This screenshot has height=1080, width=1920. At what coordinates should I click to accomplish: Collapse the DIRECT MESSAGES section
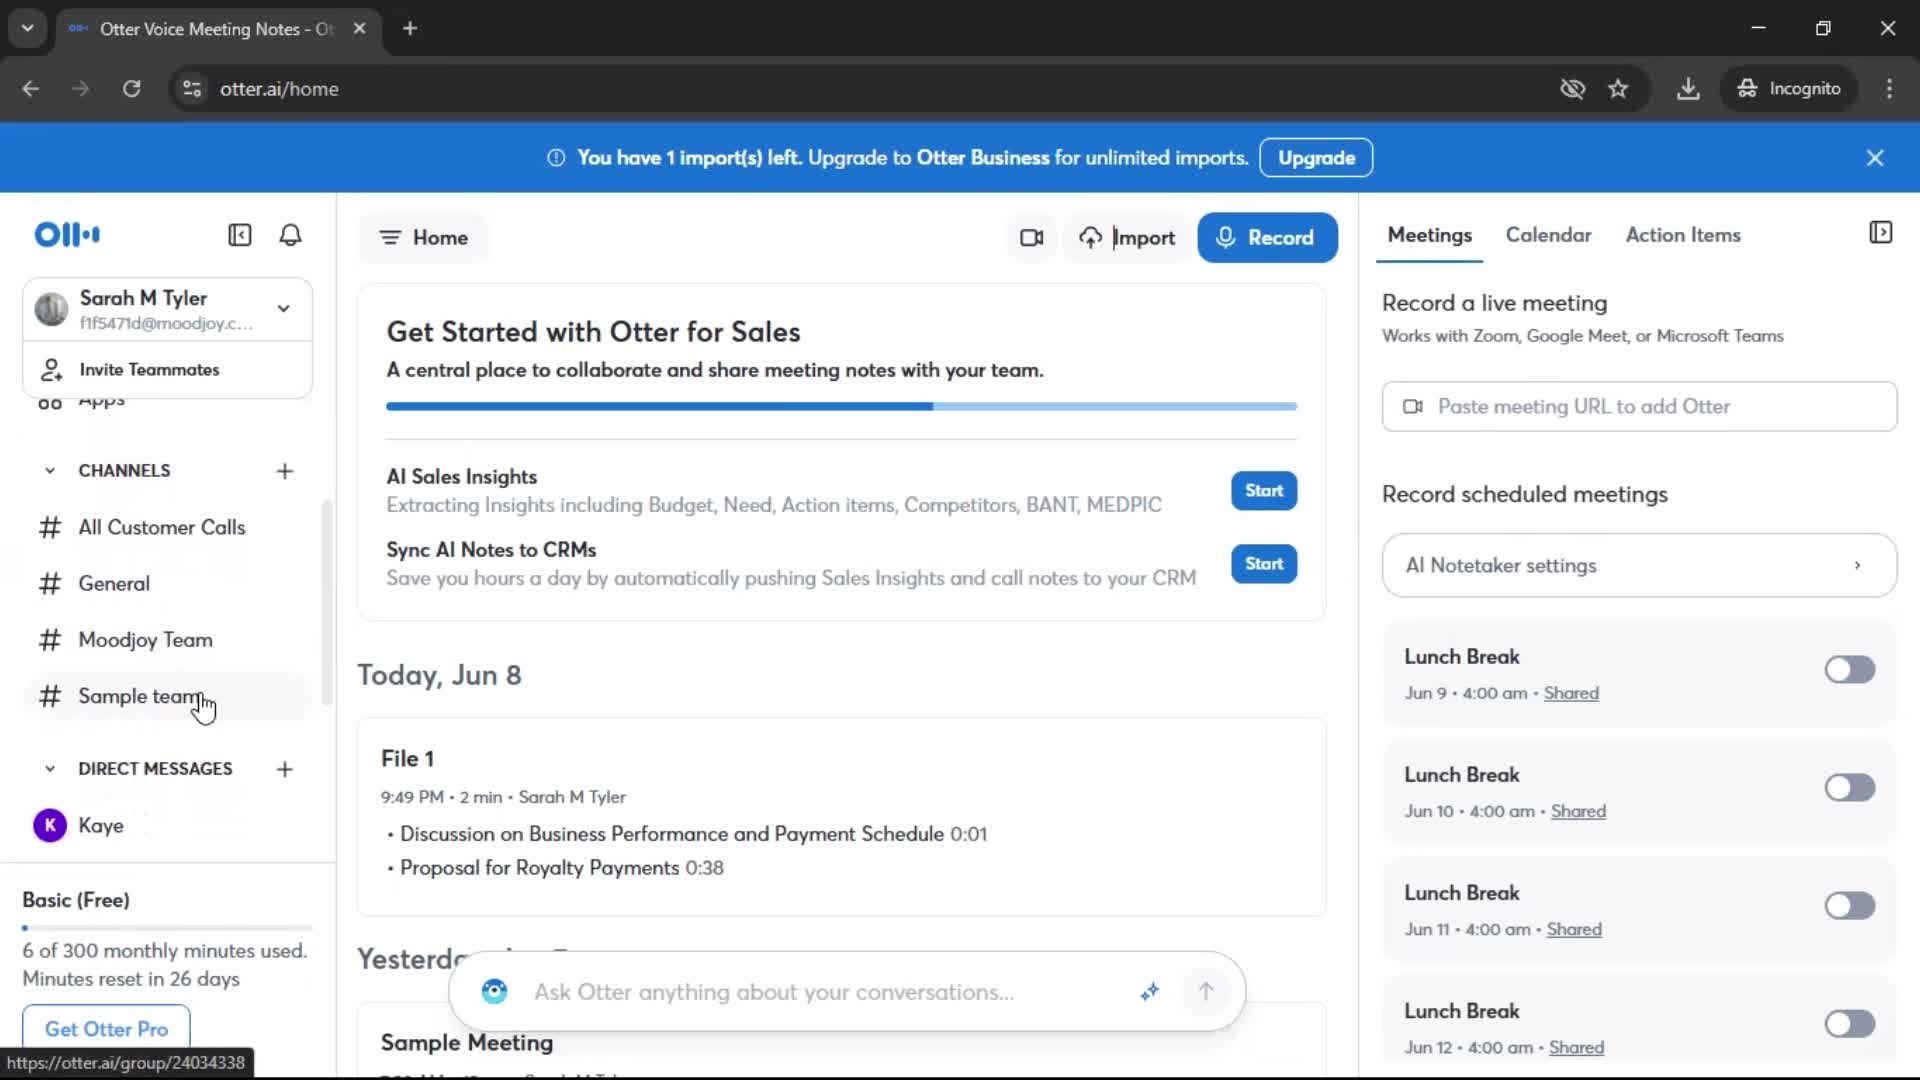coord(50,769)
